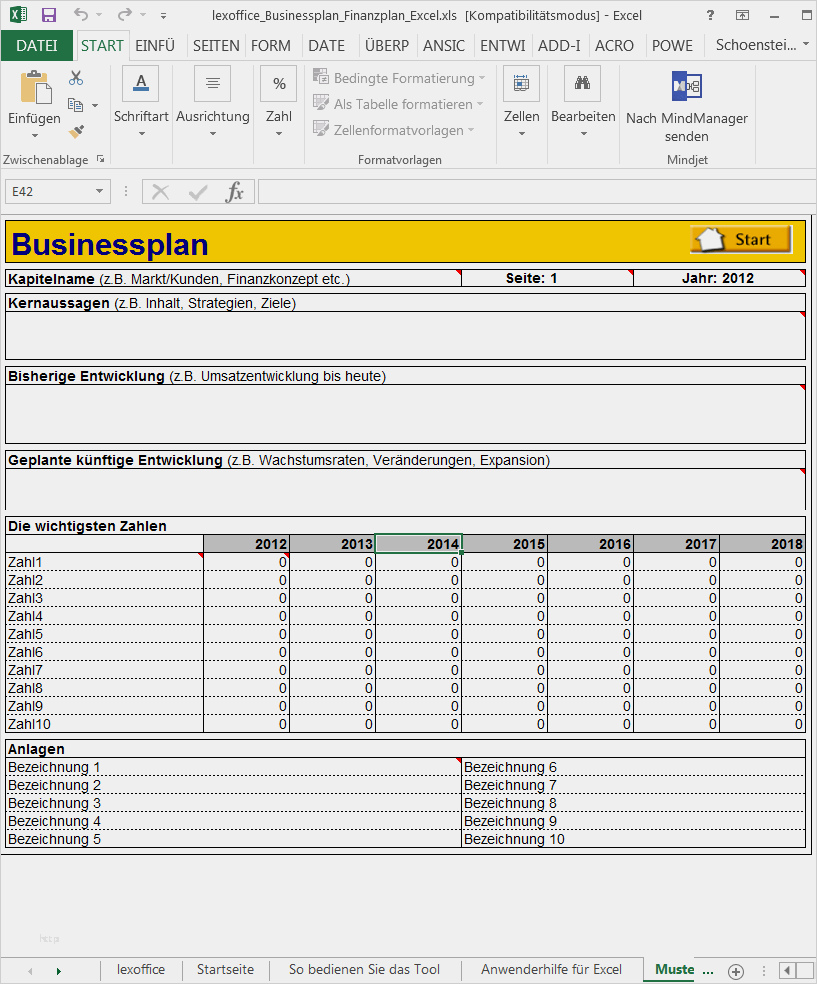
Task: Click the fx Insert Function button
Action: pyautogui.click(x=236, y=190)
